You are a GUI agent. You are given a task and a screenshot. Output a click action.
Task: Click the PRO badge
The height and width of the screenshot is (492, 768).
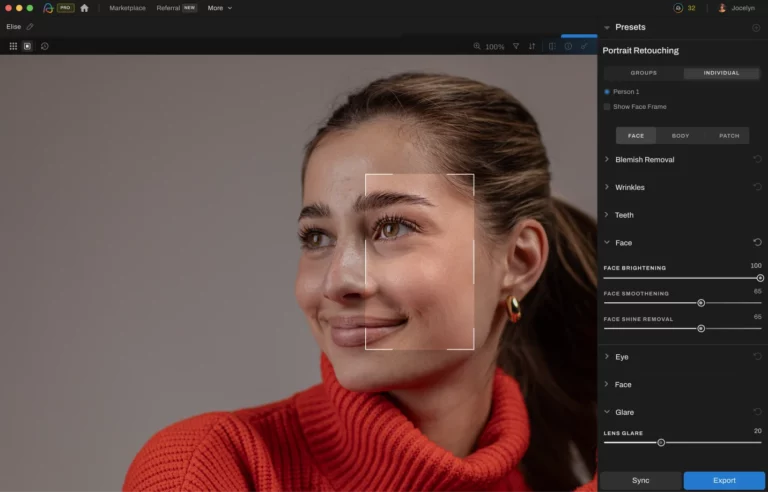pyautogui.click(x=65, y=8)
